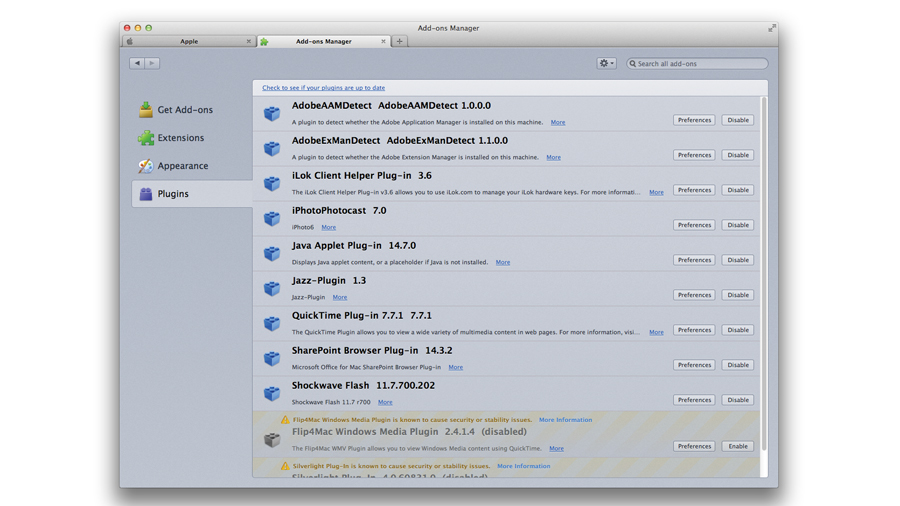
Task: Open Flip4Mac Windows Media Plugin Preferences
Action: (x=694, y=446)
